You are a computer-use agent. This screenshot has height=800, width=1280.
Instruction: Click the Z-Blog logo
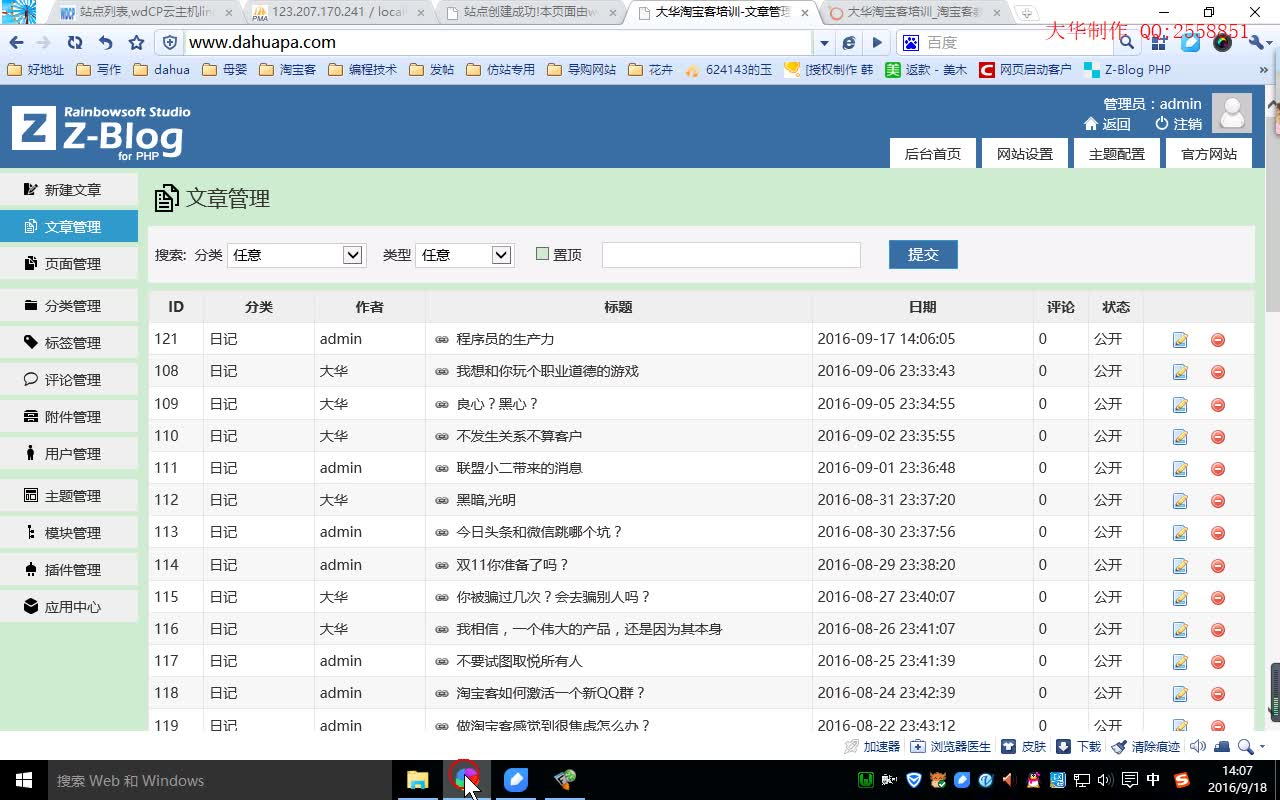point(101,131)
